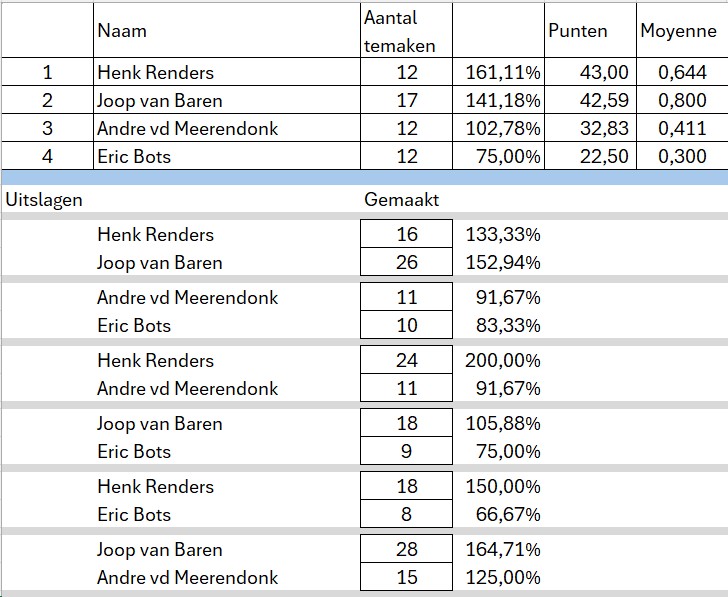Select Andre vd Meerendonk in ranking row 3

[x=188, y=128]
